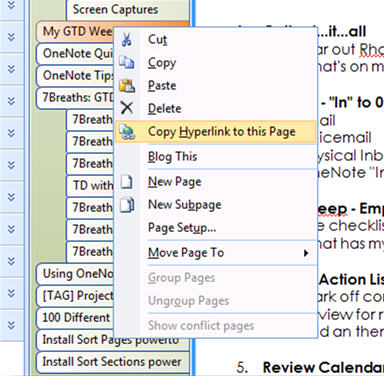
Task: Select Copy Hyperlink to this Page
Action: tap(216, 132)
